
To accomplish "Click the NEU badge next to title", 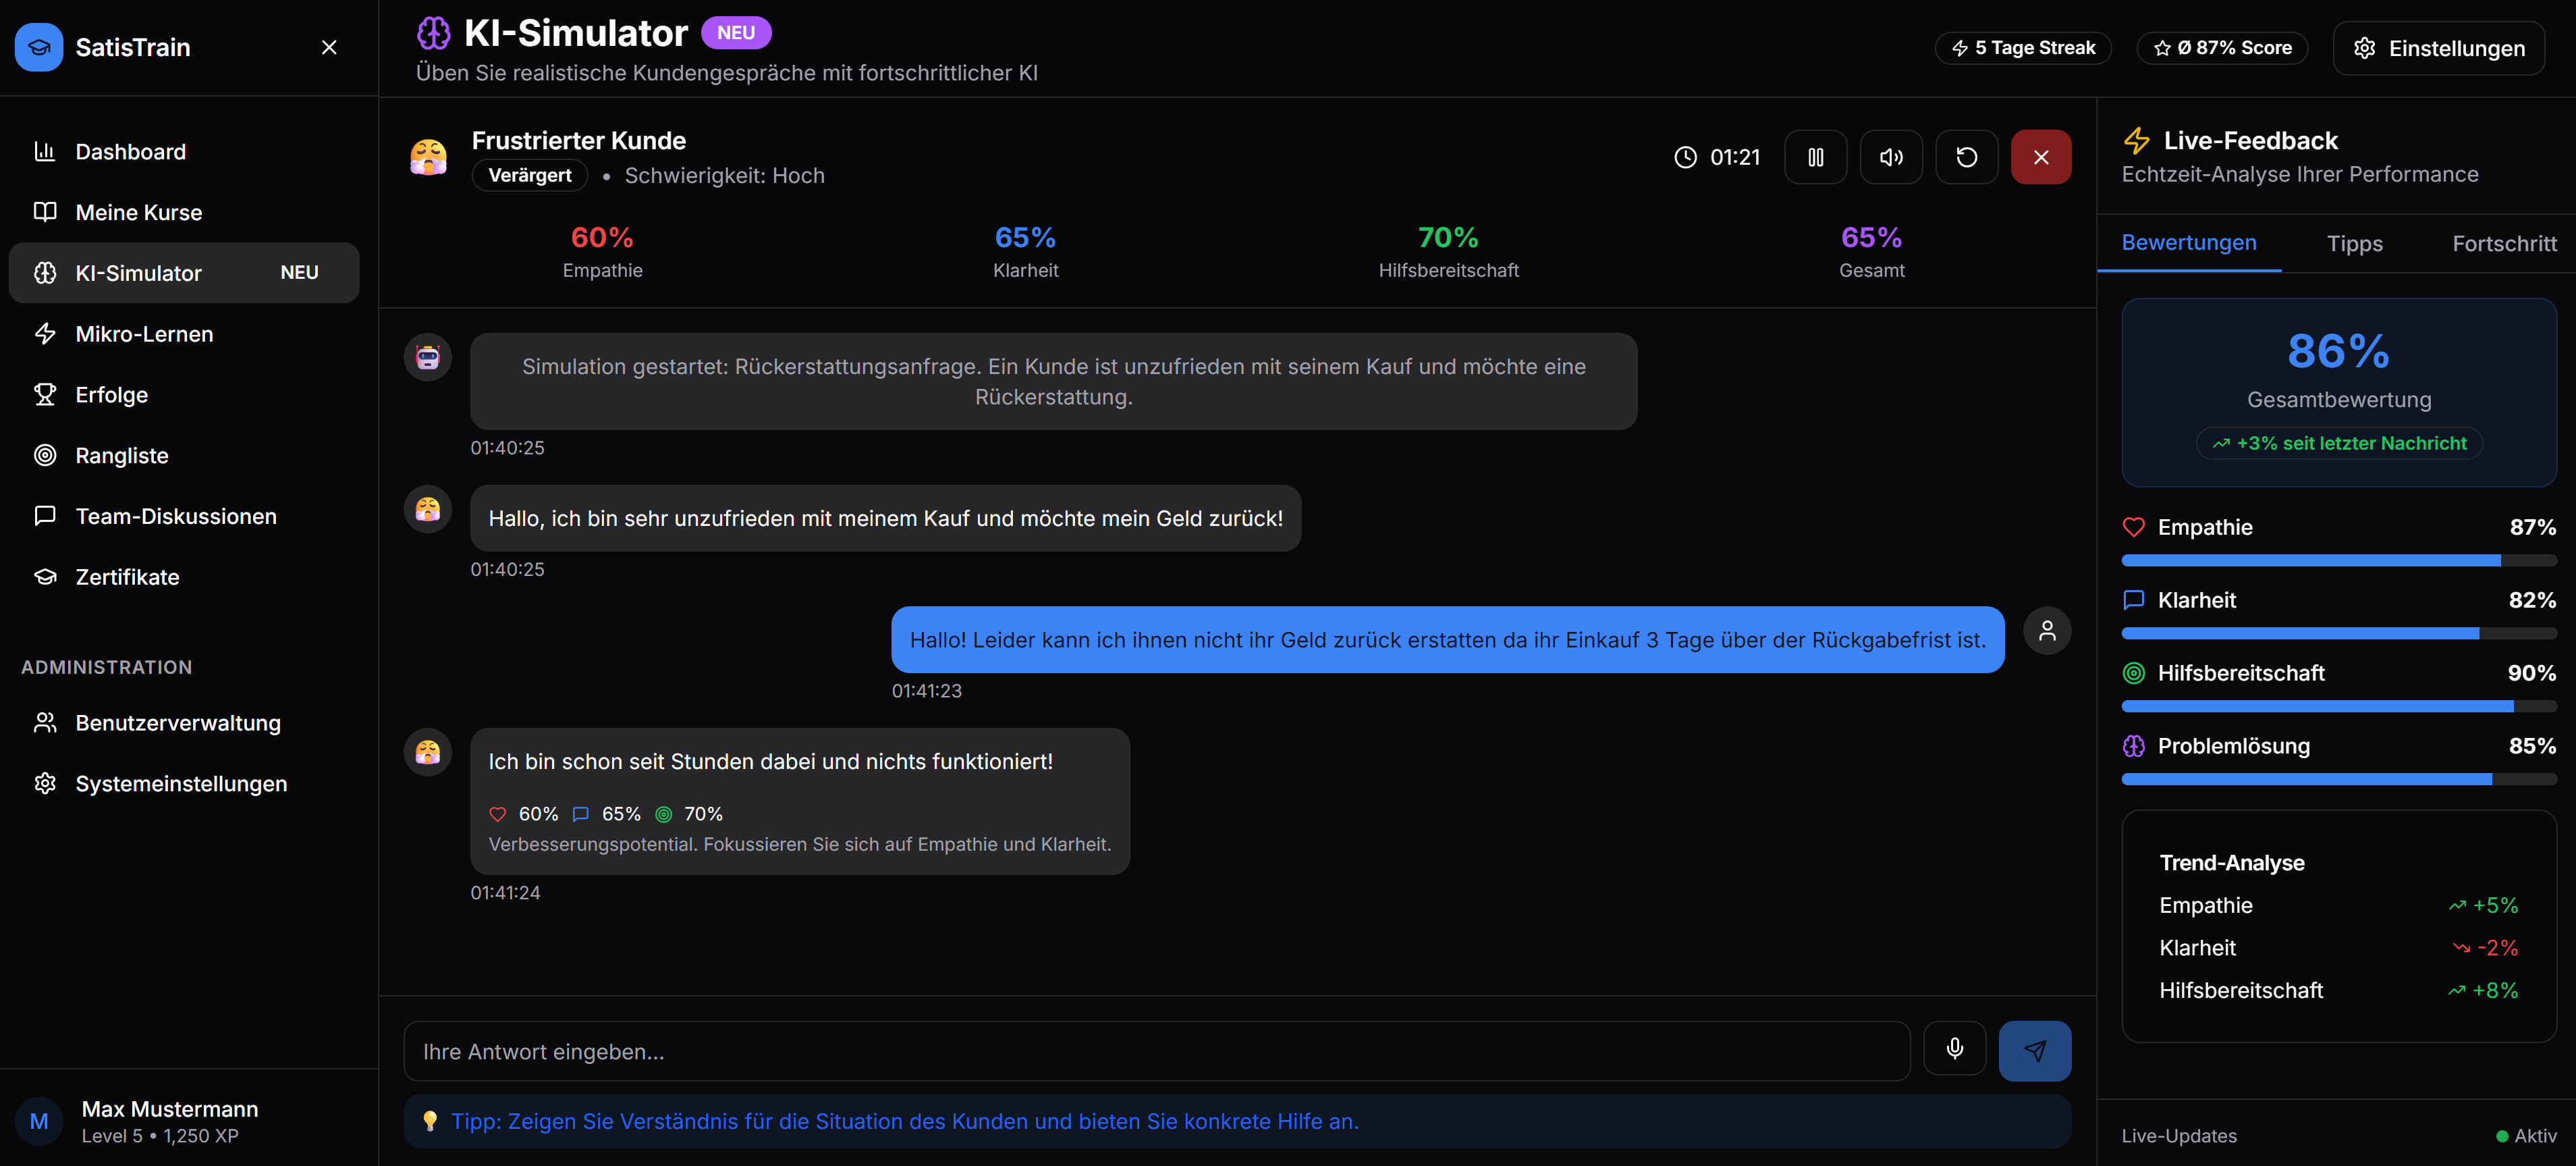I will pos(736,33).
